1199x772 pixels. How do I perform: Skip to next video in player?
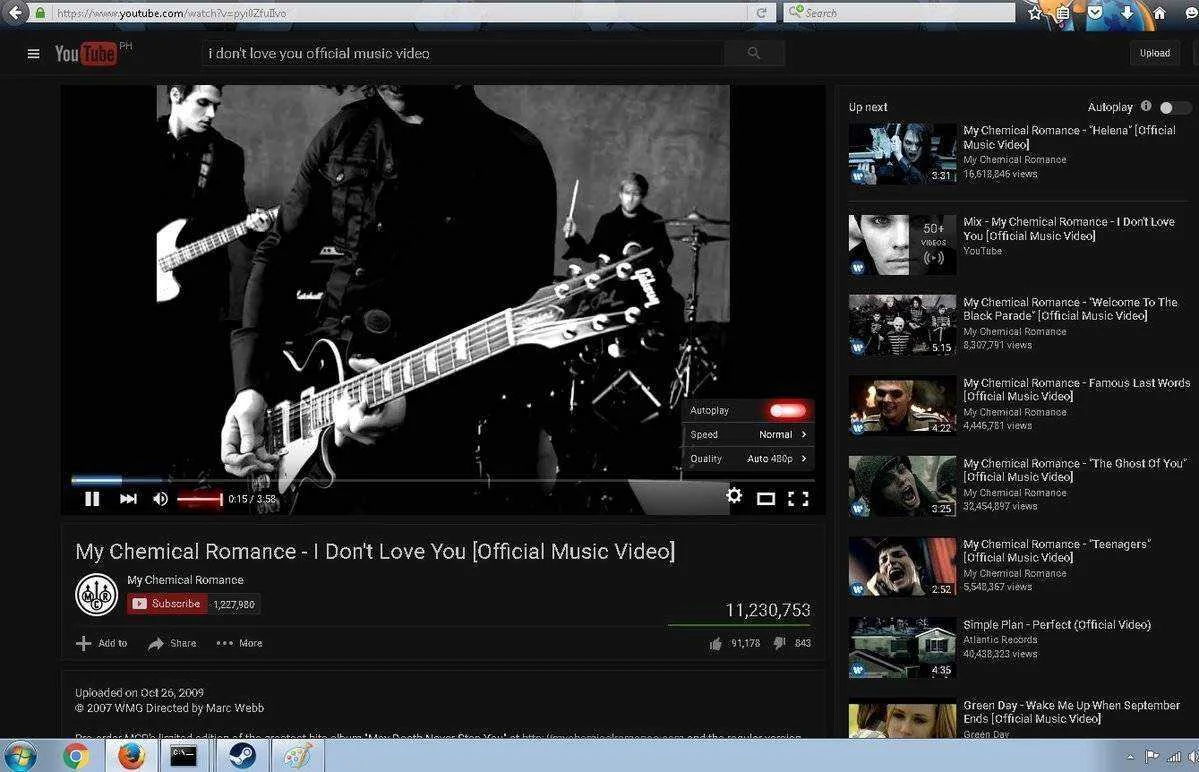click(x=128, y=499)
